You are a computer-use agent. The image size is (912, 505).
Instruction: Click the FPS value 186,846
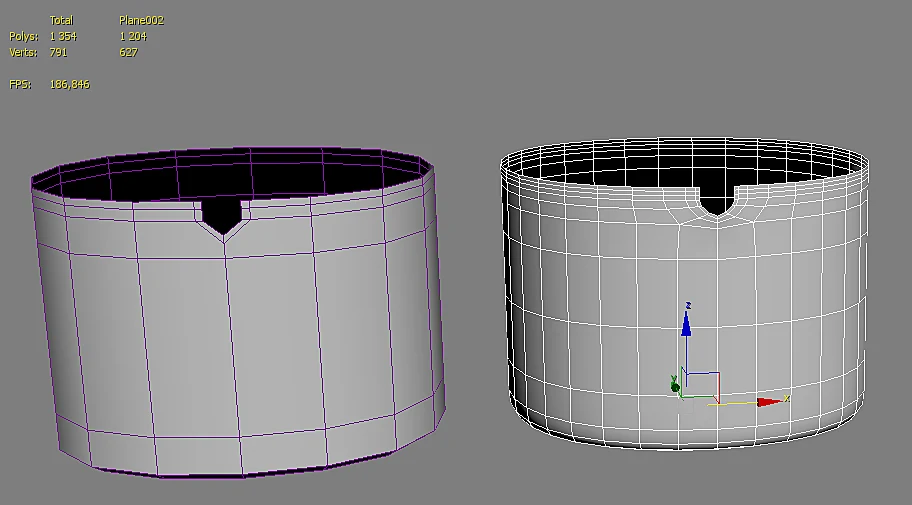(x=70, y=84)
